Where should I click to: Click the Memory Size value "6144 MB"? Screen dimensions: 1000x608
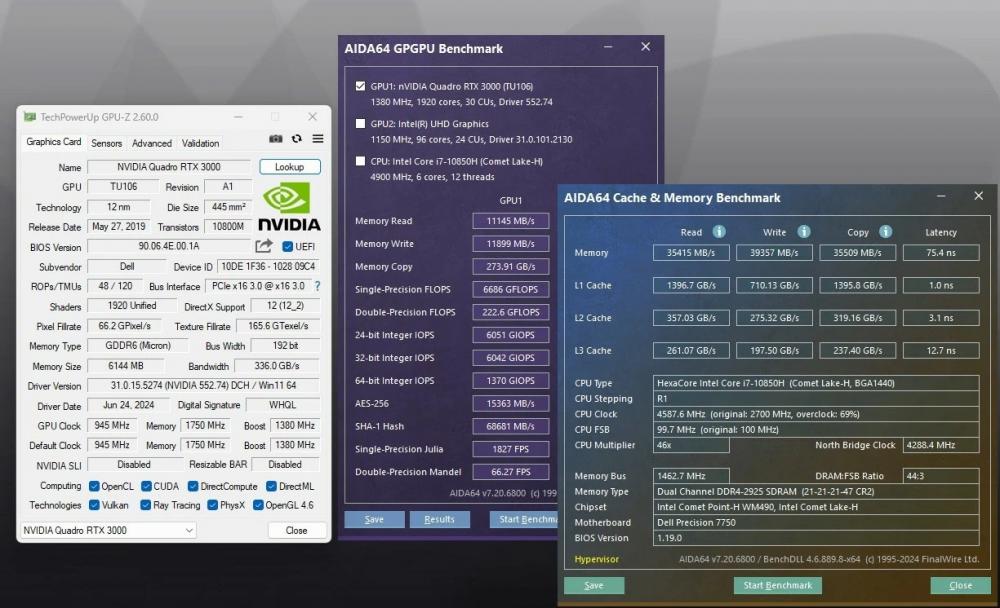point(126,366)
